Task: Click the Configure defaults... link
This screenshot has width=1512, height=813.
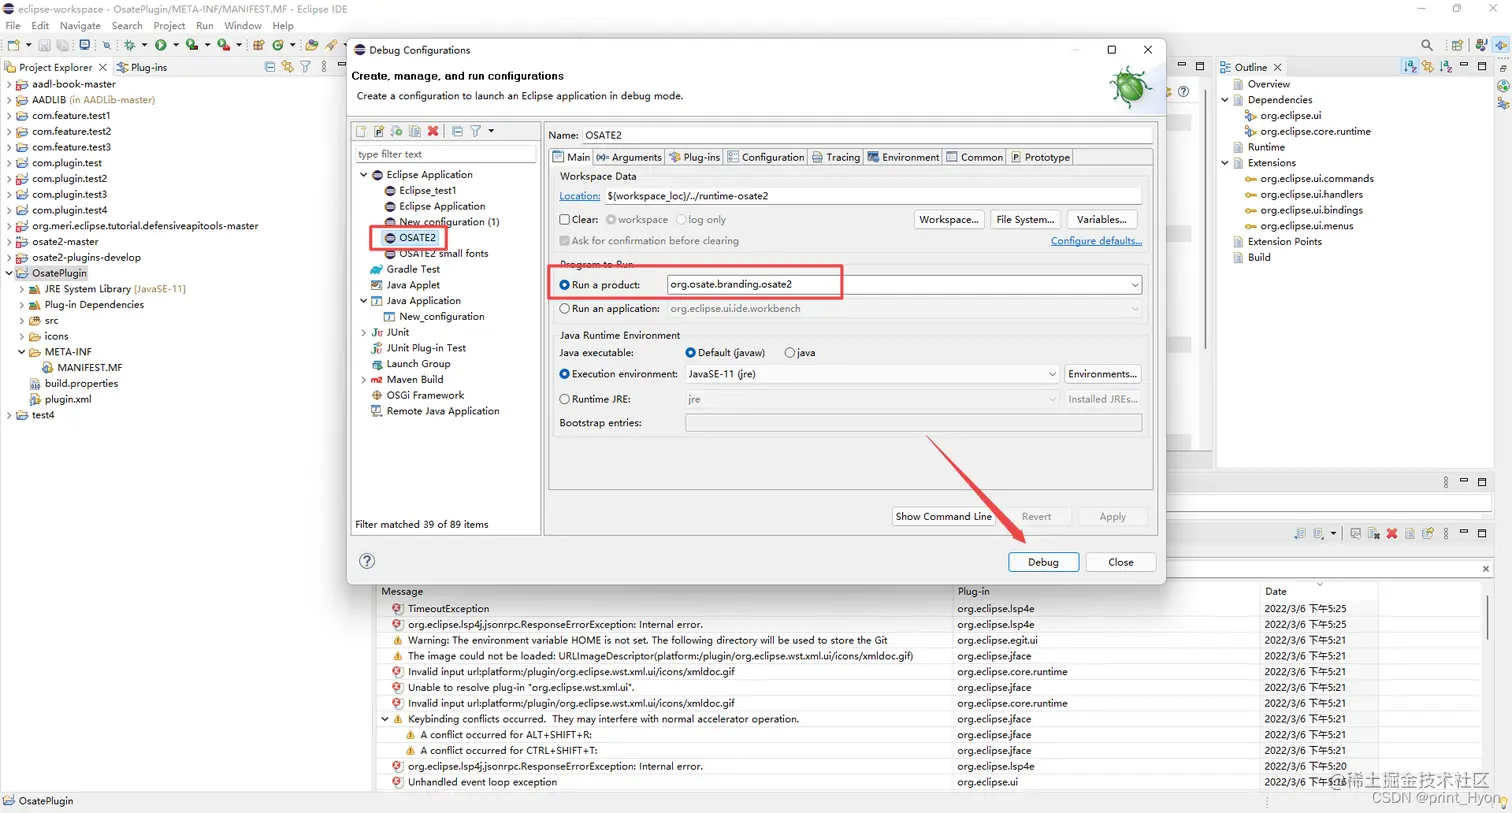Action: point(1096,241)
